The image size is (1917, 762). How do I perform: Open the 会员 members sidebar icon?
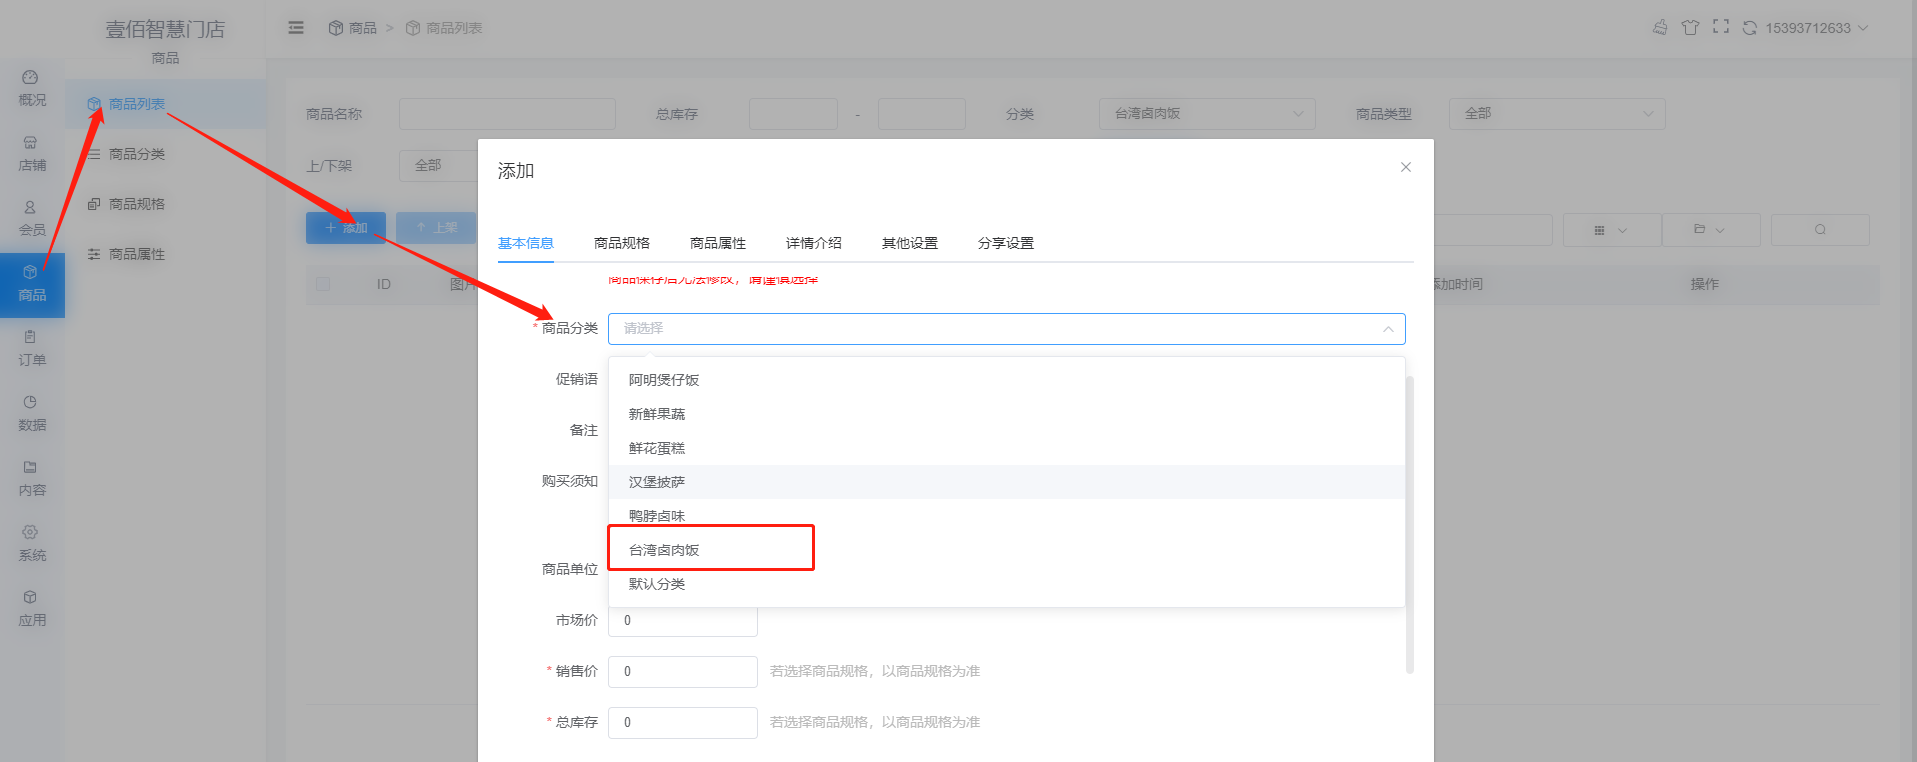point(32,218)
